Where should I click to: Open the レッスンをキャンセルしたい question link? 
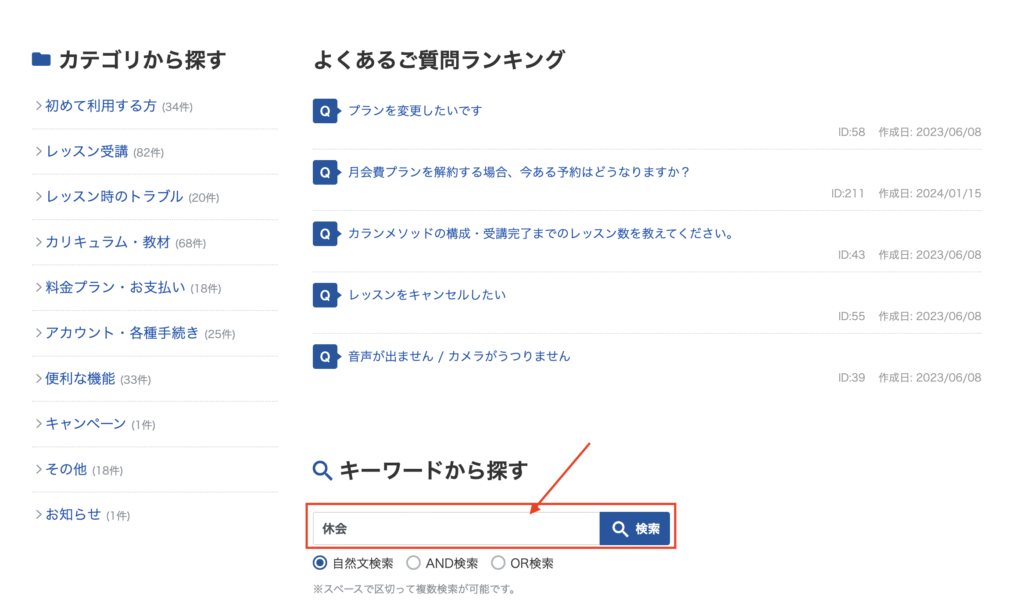(427, 295)
